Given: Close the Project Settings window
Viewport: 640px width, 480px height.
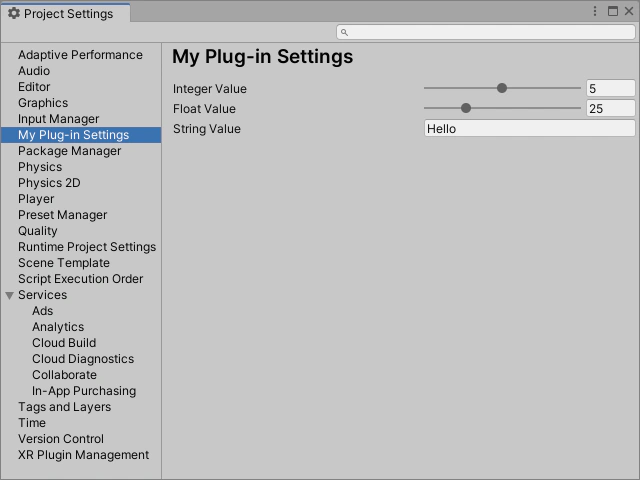Looking at the screenshot, I should (x=629, y=12).
